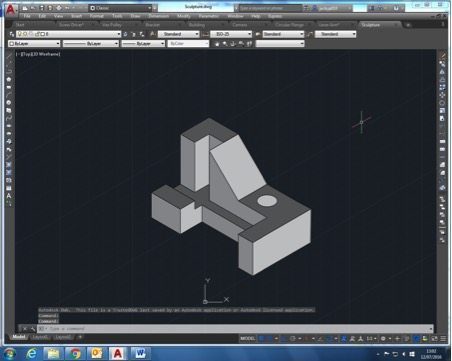Toggle the MODEL space button in status bar

[248, 338]
